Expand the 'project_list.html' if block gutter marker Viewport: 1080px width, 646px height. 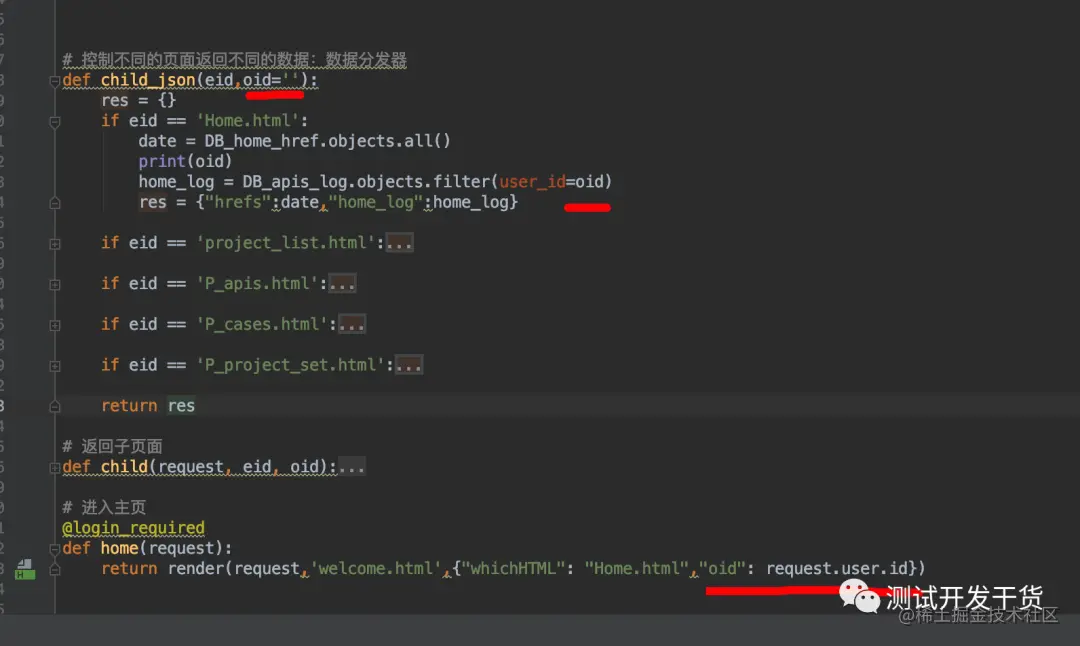54,244
